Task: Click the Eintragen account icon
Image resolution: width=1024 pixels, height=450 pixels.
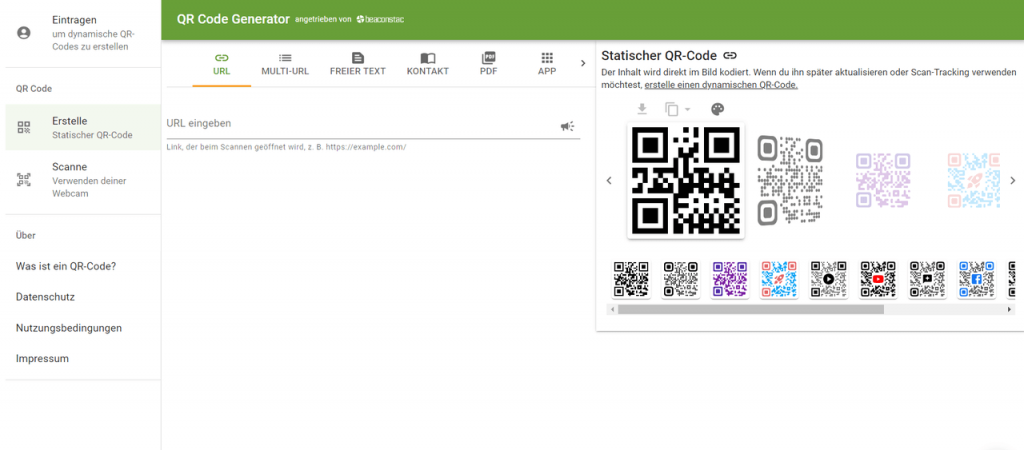Action: coord(24,33)
